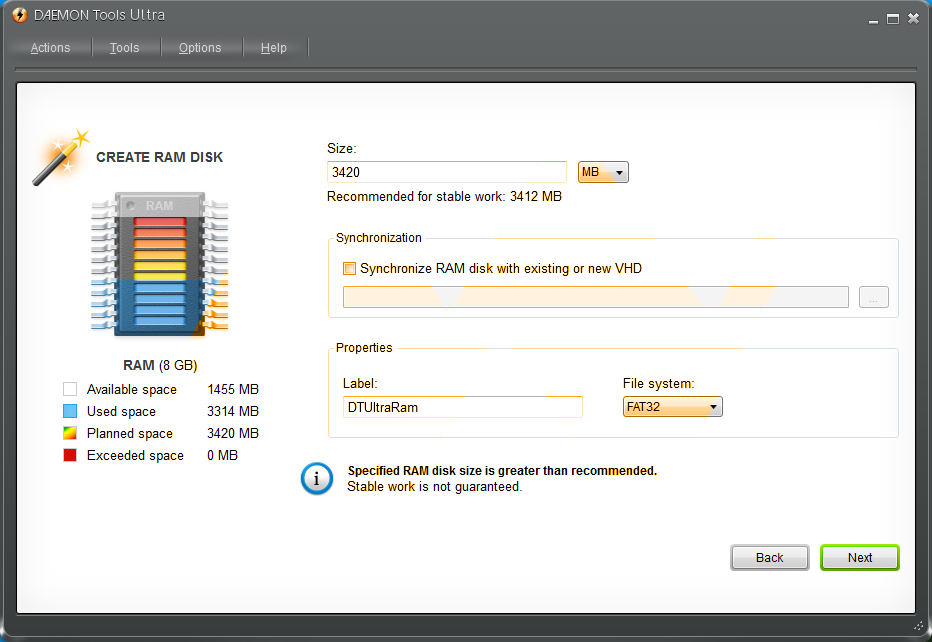Open the File system dropdown showing FAT32
This screenshot has height=642, width=932.
tap(672, 406)
